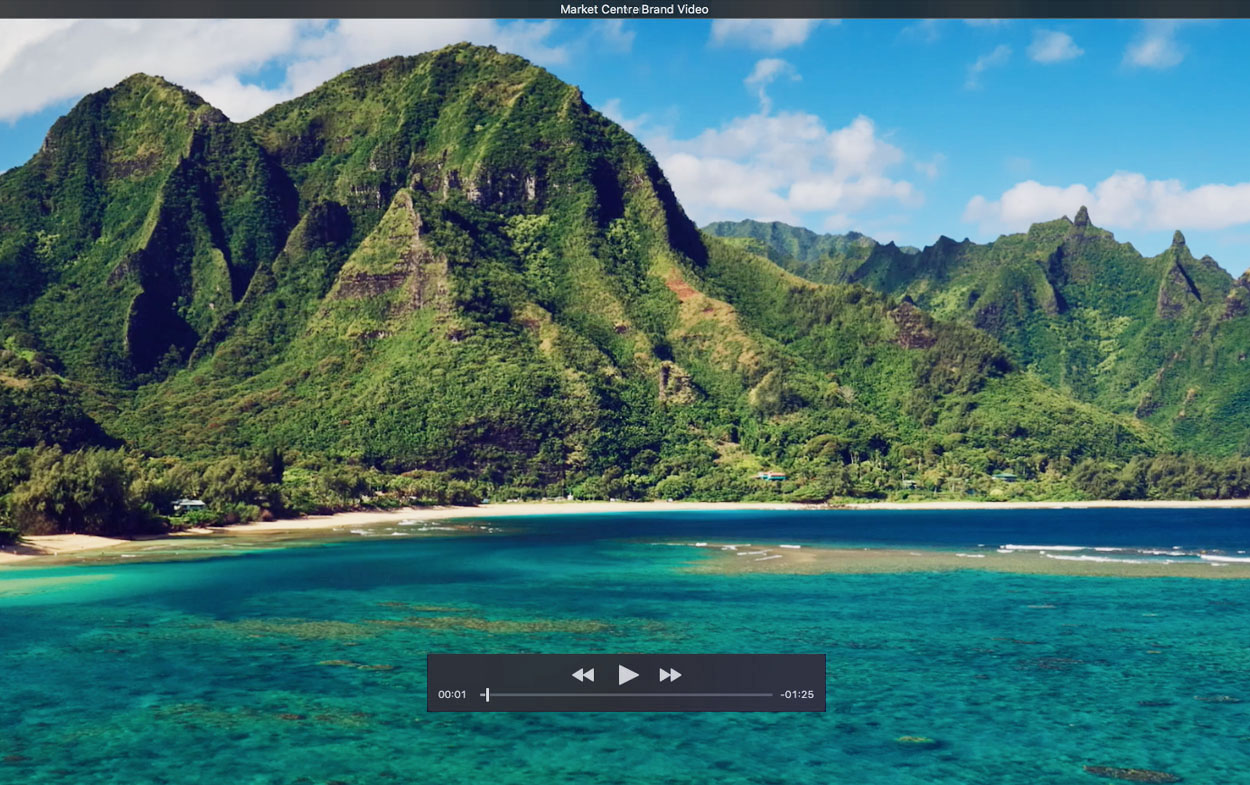
Task: Click the 00:01 elapsed time readout
Action: coord(452,695)
